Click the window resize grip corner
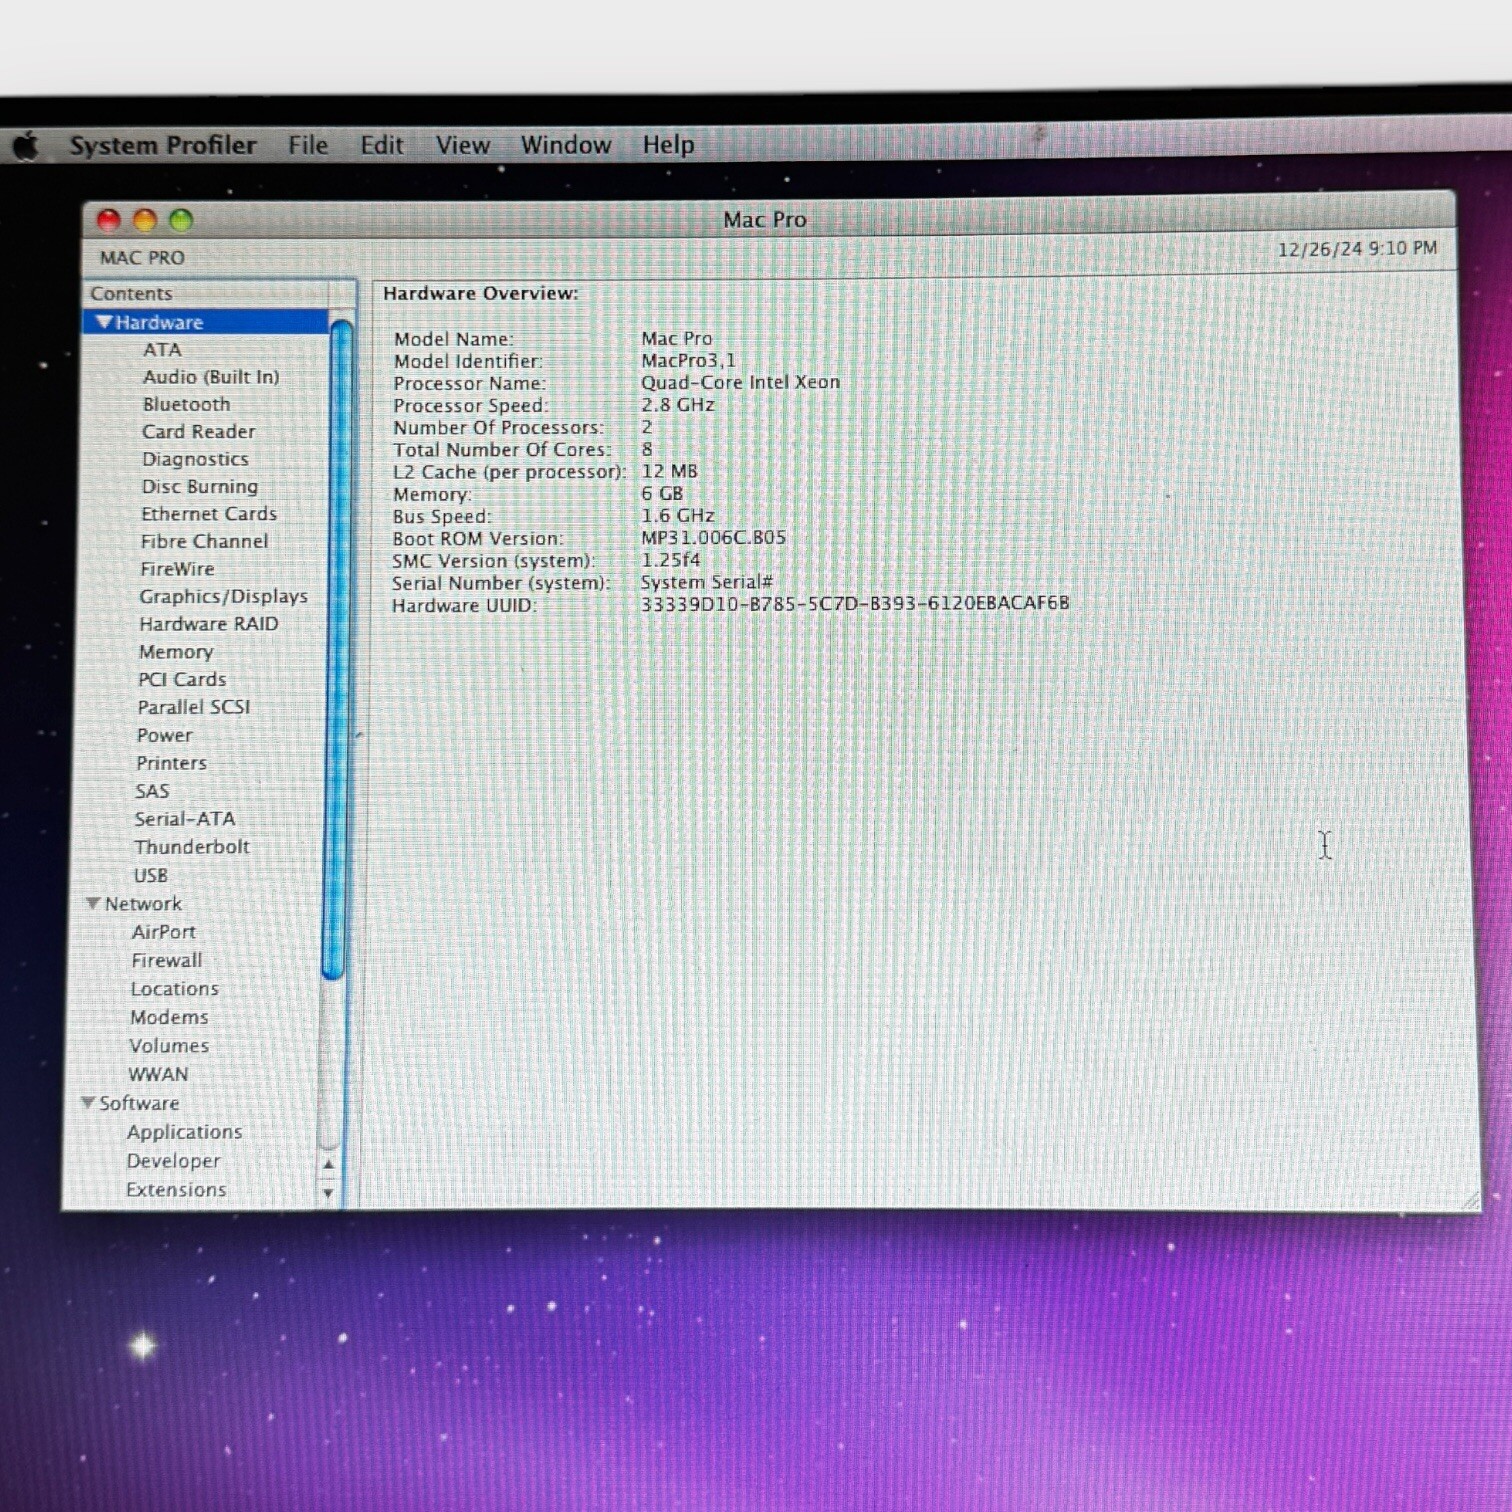 (1470, 1200)
